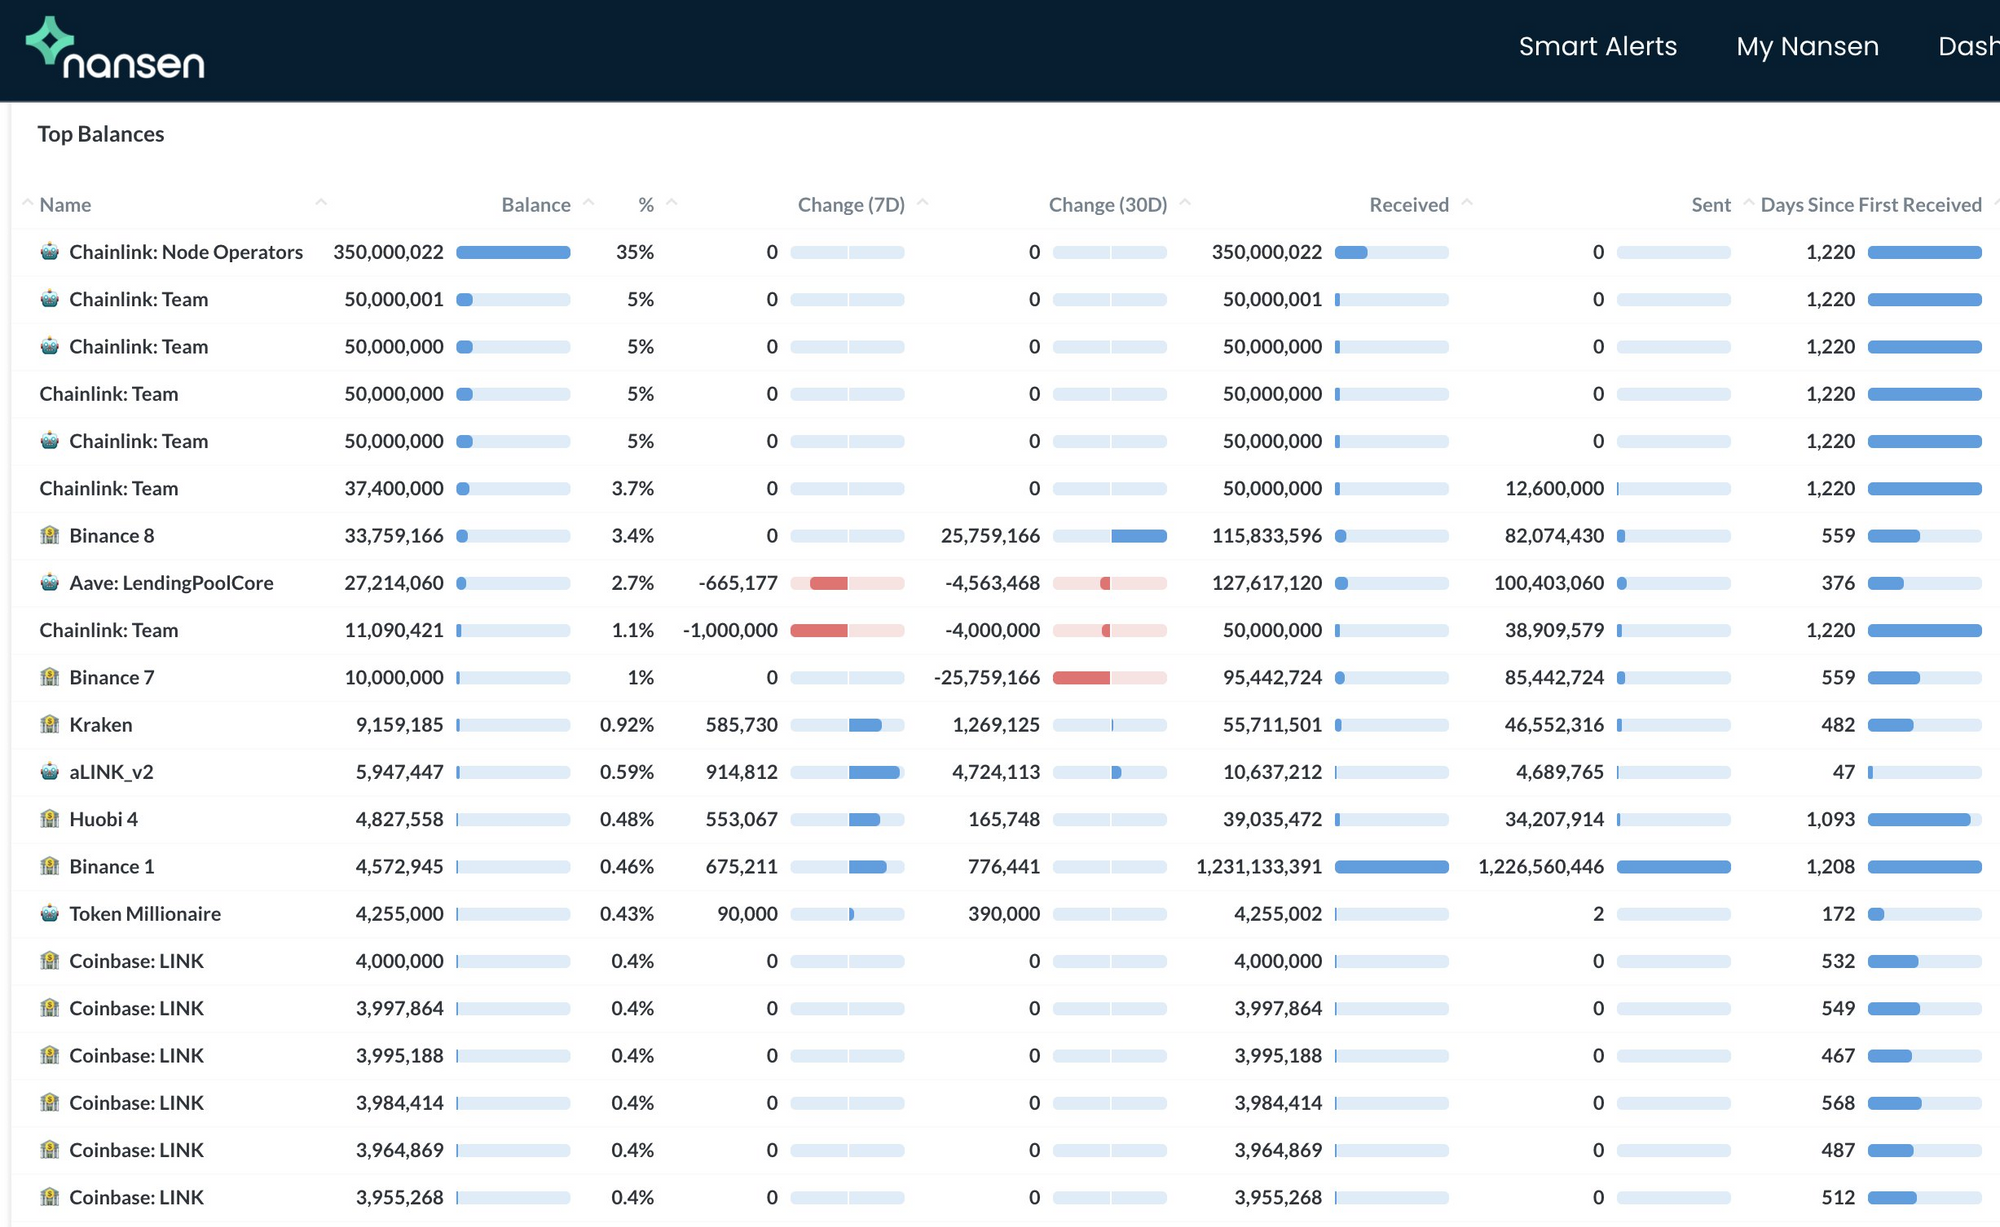Click the 350,000,022 balance value
This screenshot has width=2000, height=1227.
point(388,252)
